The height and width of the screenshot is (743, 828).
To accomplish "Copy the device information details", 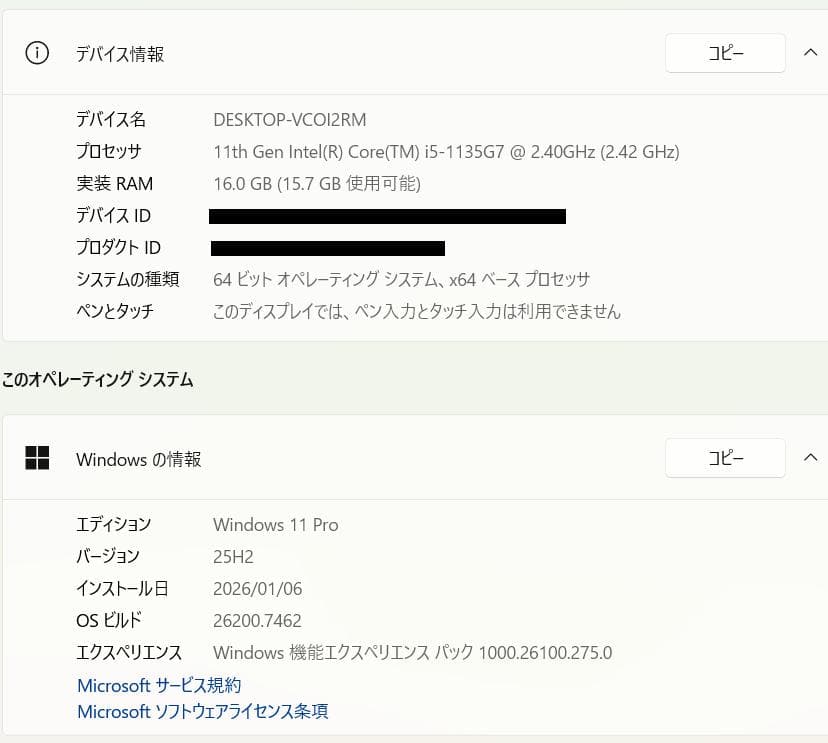I will pos(725,53).
